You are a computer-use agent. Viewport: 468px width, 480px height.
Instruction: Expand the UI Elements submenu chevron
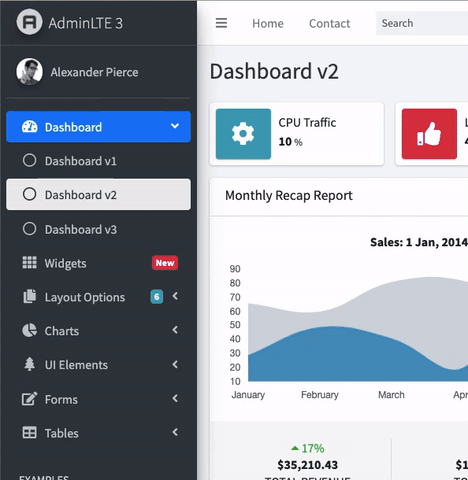point(175,364)
